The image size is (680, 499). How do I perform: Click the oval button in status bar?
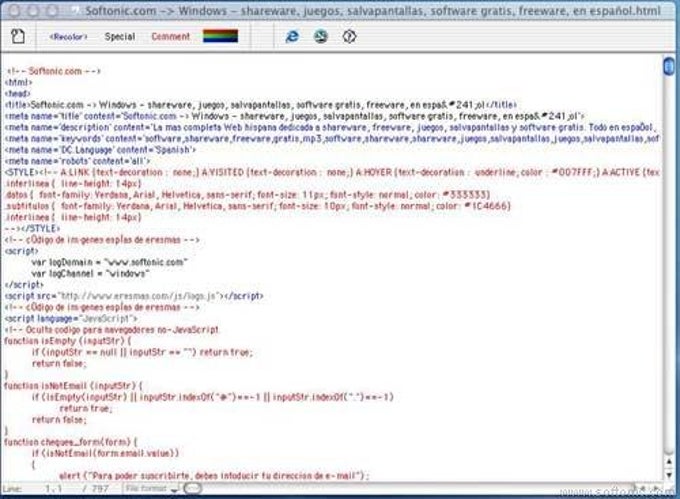[193, 489]
